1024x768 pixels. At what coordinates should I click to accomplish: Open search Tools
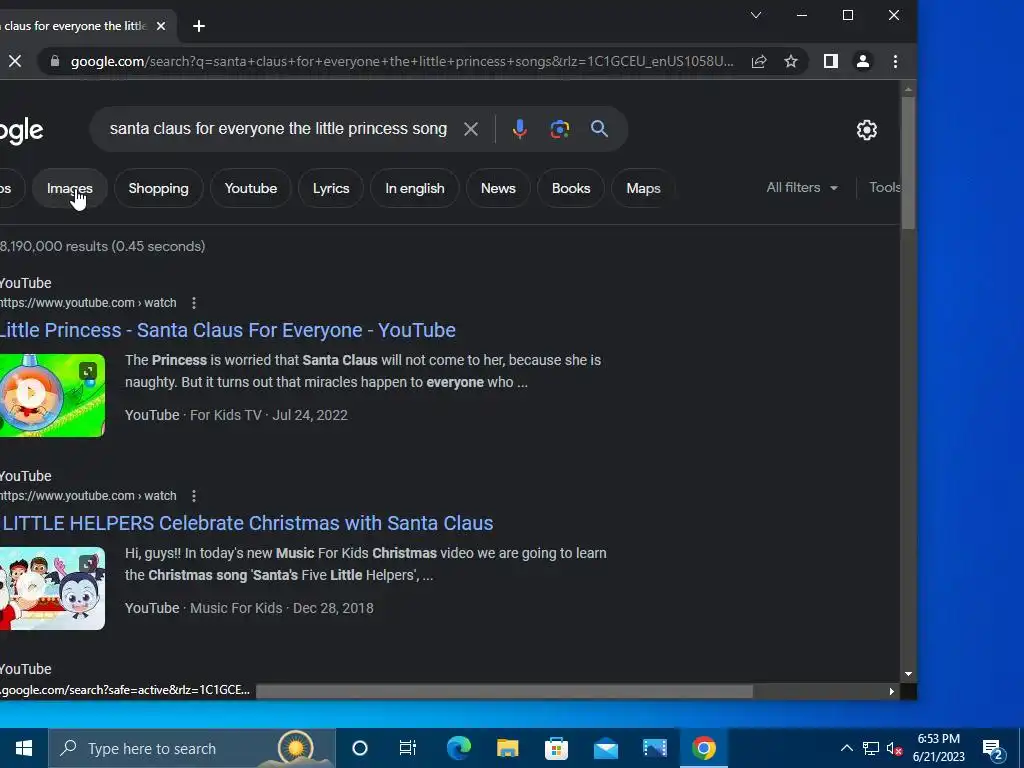click(884, 187)
